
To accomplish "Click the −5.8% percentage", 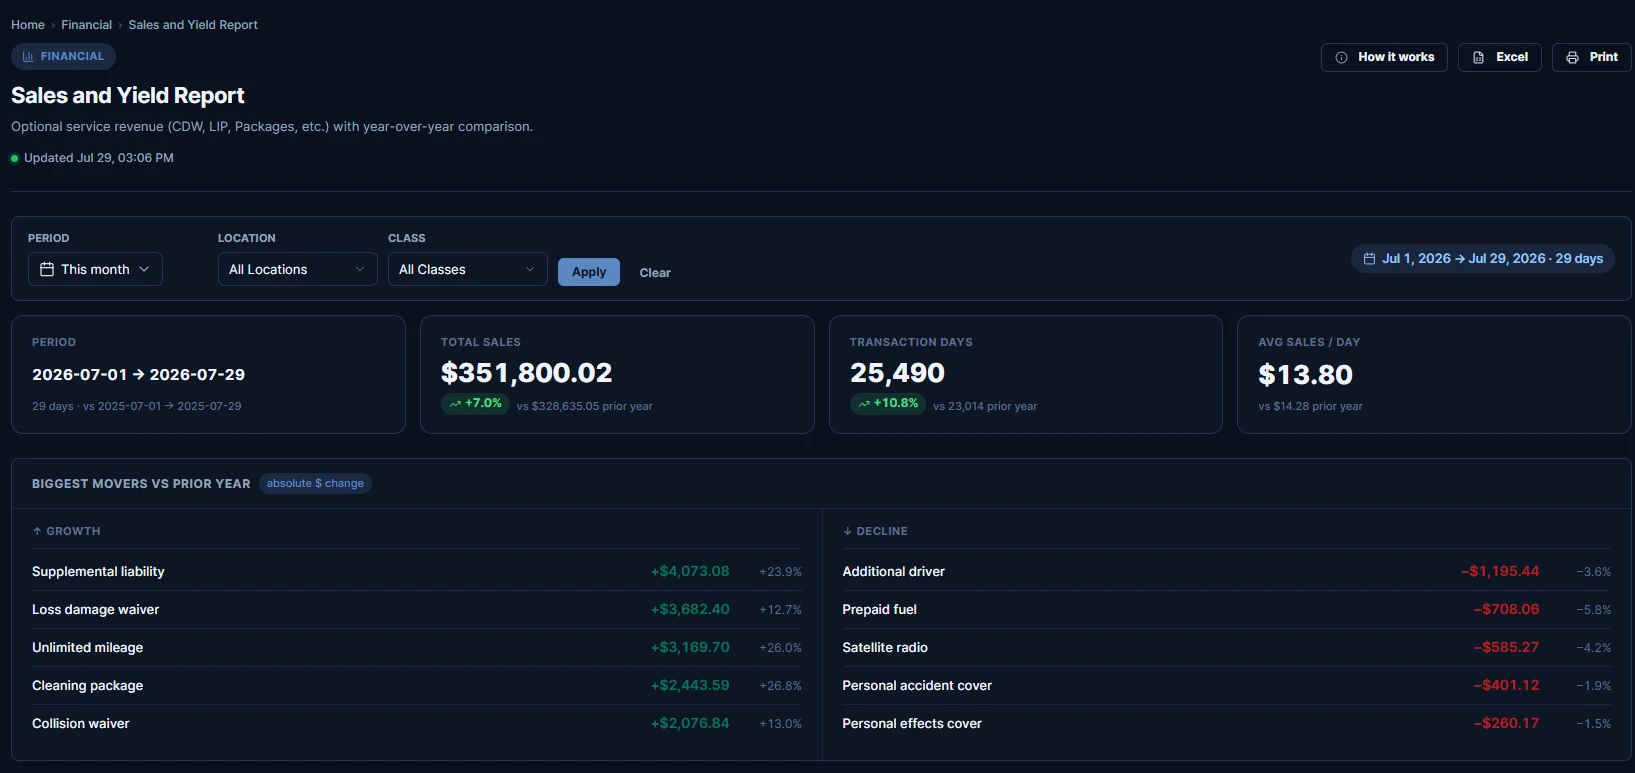I will coord(1594,610).
